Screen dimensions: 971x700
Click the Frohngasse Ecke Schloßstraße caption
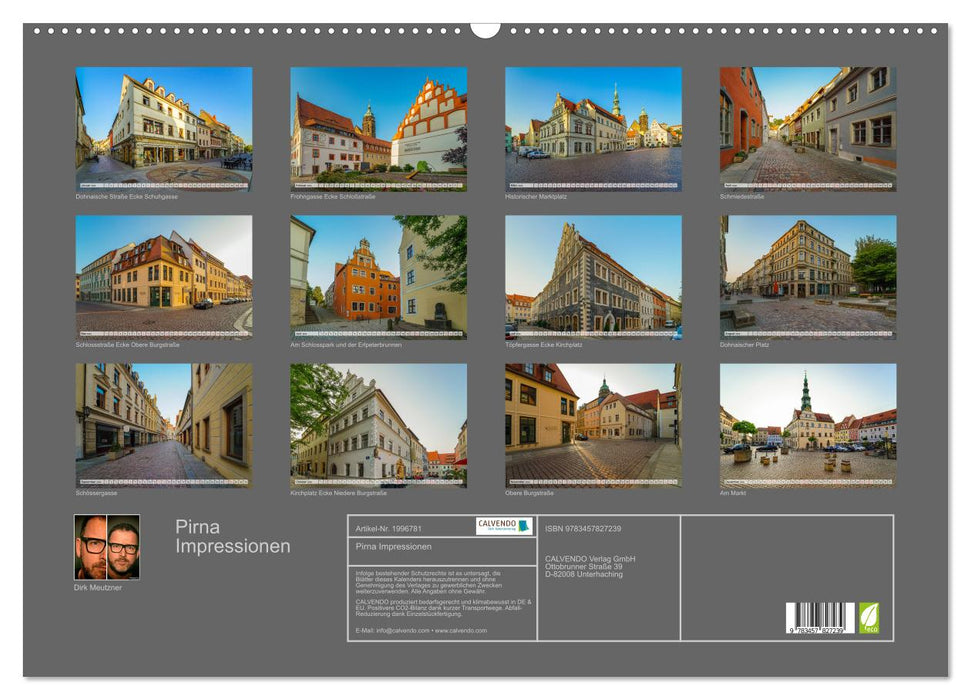coord(335,199)
